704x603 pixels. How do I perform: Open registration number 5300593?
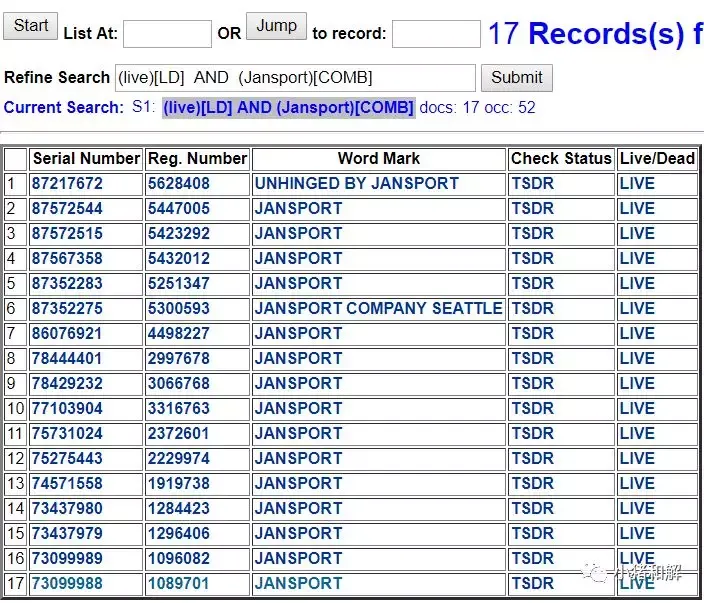click(x=179, y=308)
